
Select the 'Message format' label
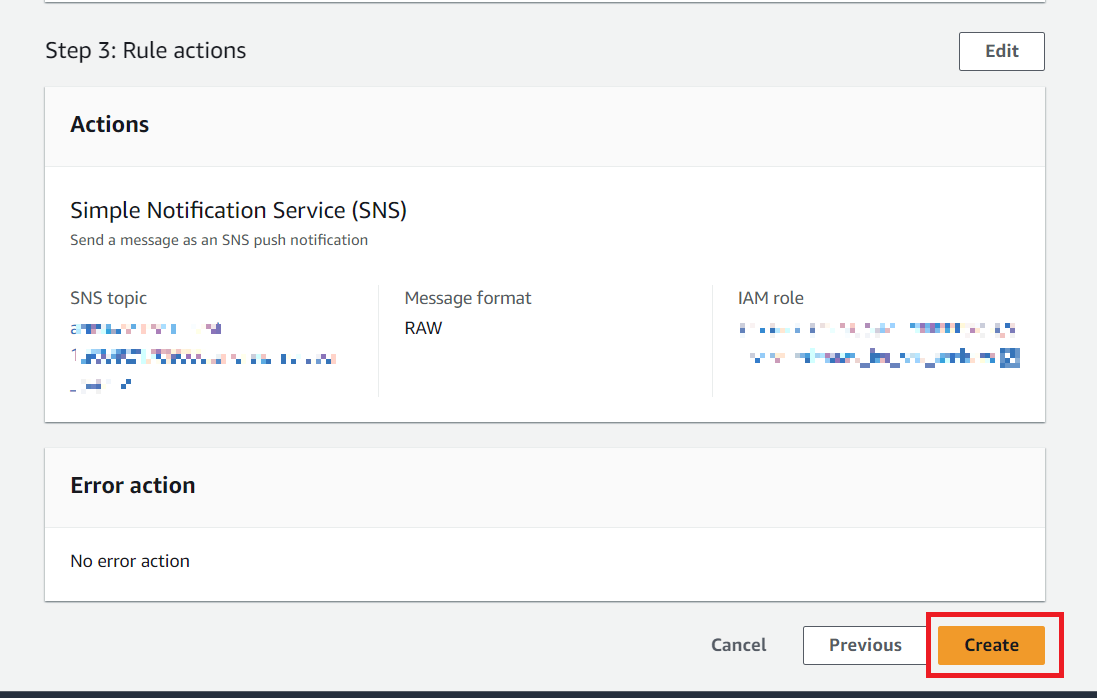(467, 298)
